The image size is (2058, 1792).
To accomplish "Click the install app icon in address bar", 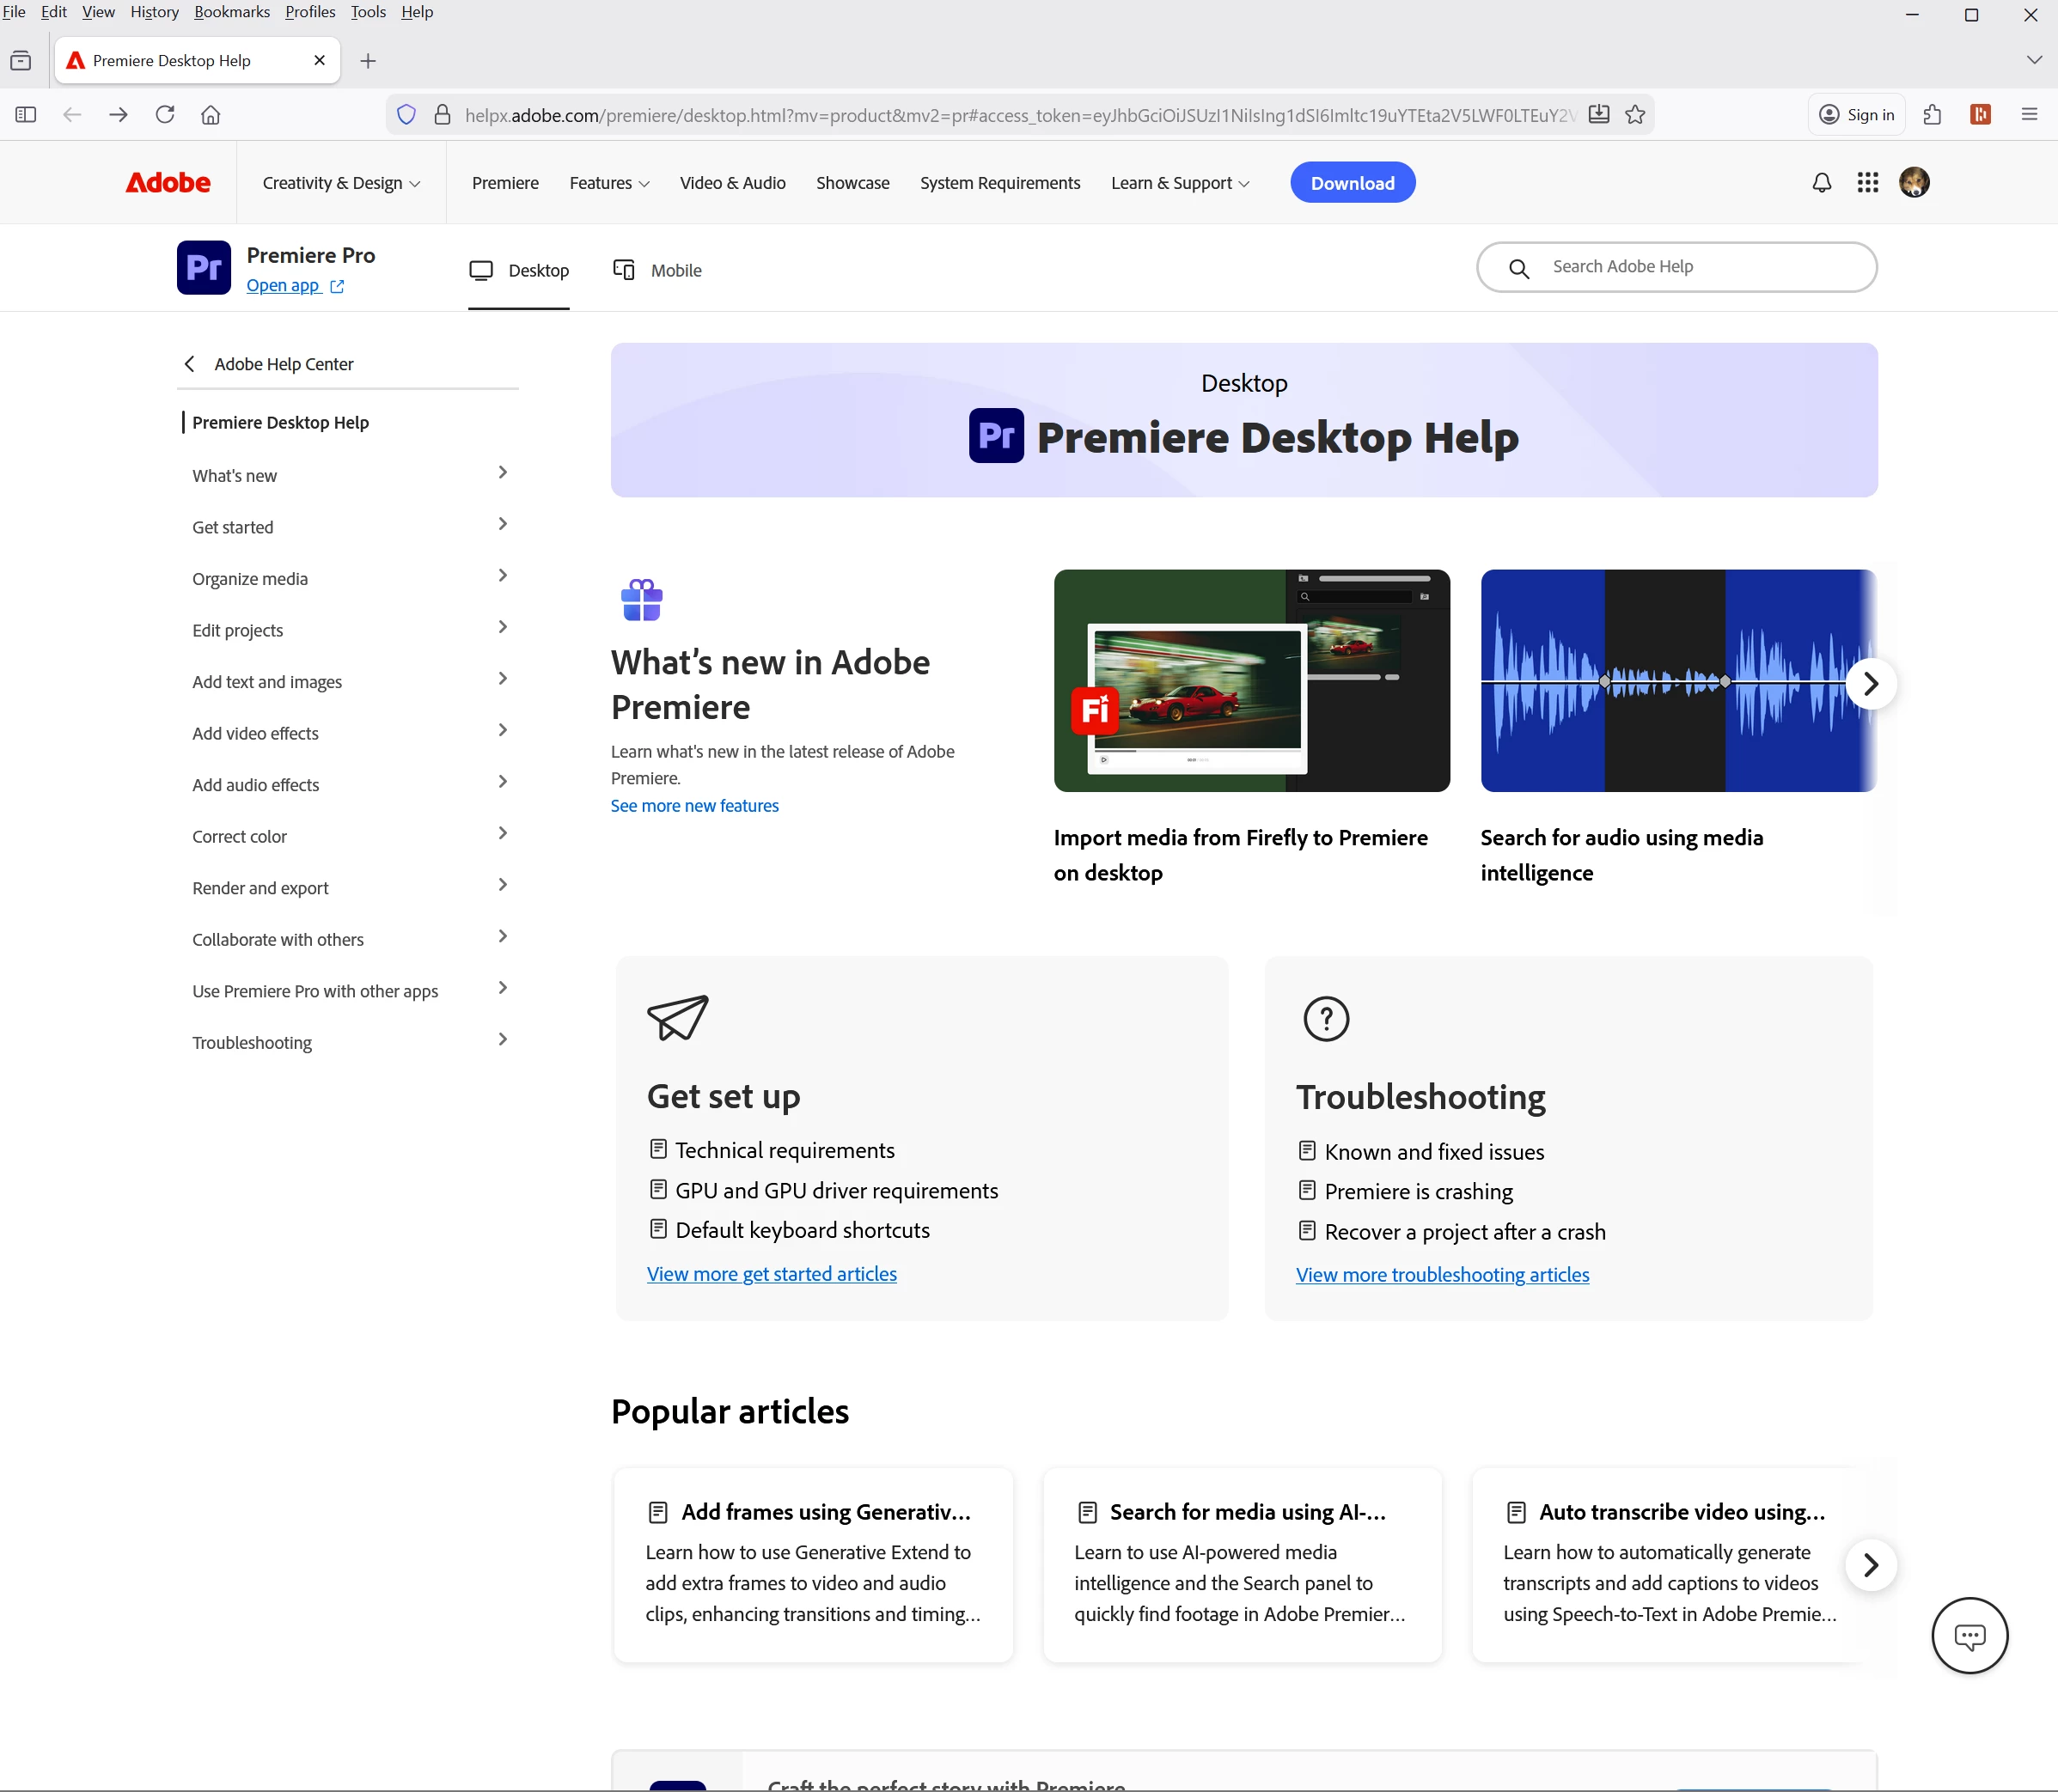I will [1599, 115].
